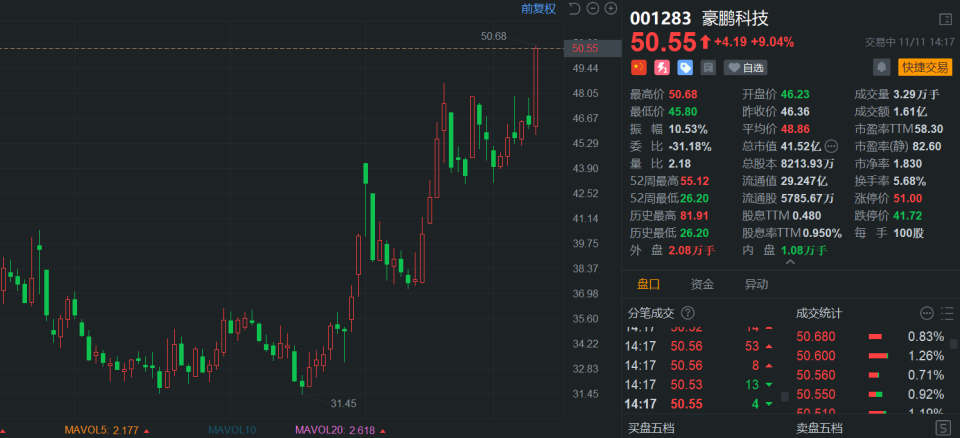Click the S icon beside 卖盘五档

(943, 428)
